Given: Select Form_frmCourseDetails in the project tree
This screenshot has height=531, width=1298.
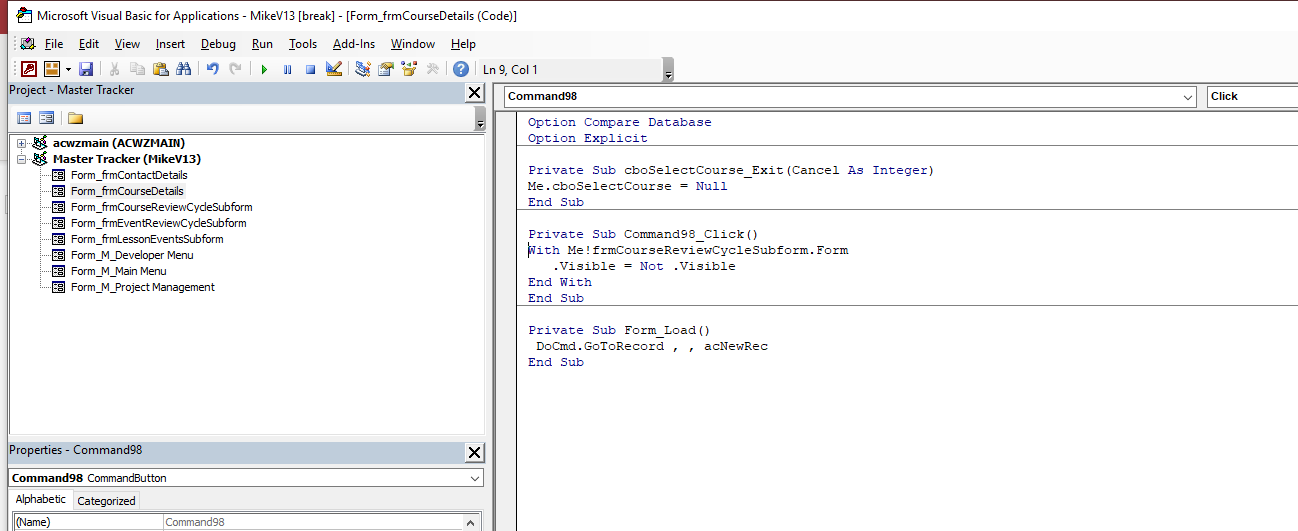Looking at the screenshot, I should [x=127, y=191].
